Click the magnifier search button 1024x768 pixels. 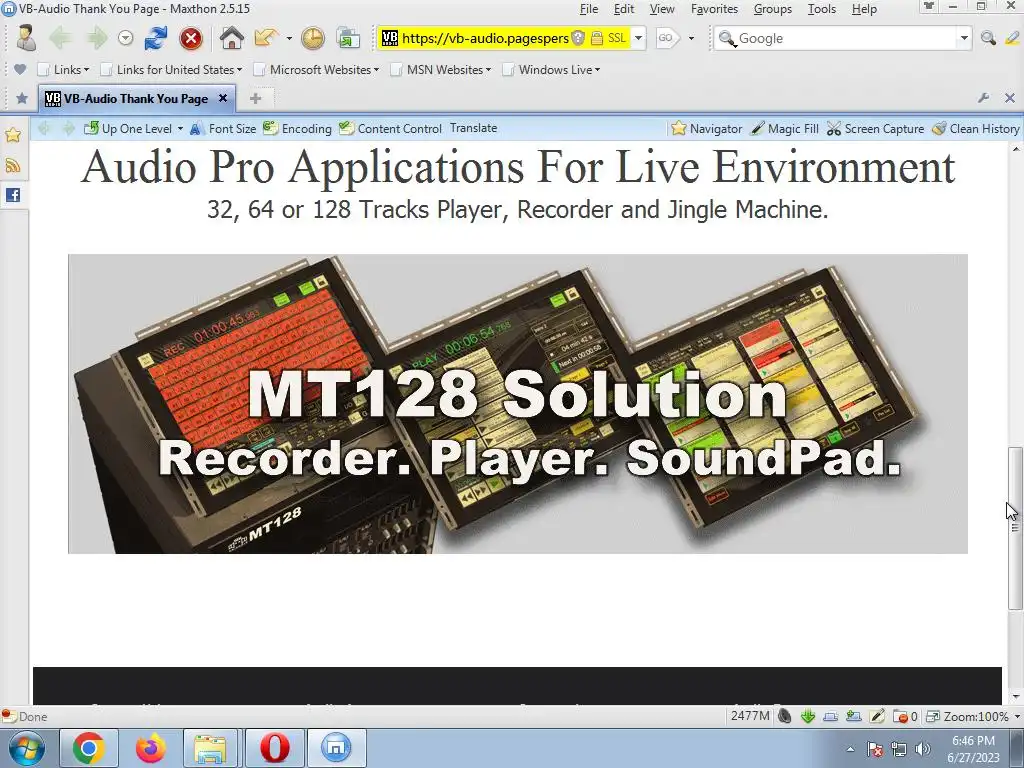(x=988, y=39)
